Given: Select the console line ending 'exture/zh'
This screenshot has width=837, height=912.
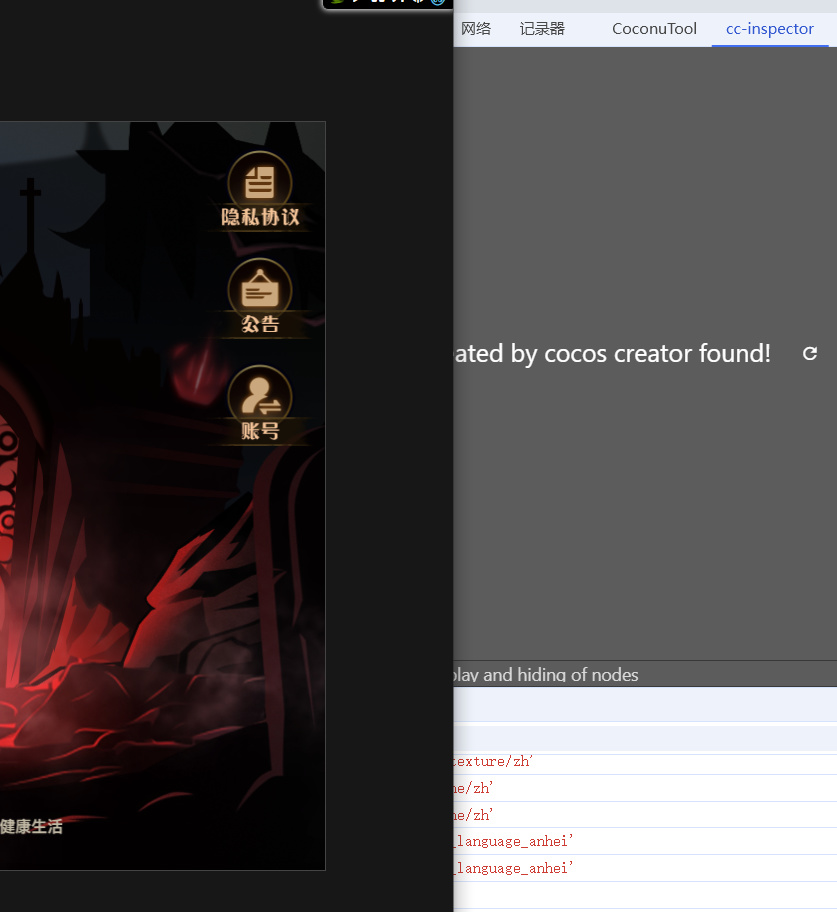Looking at the screenshot, I should click(645, 761).
